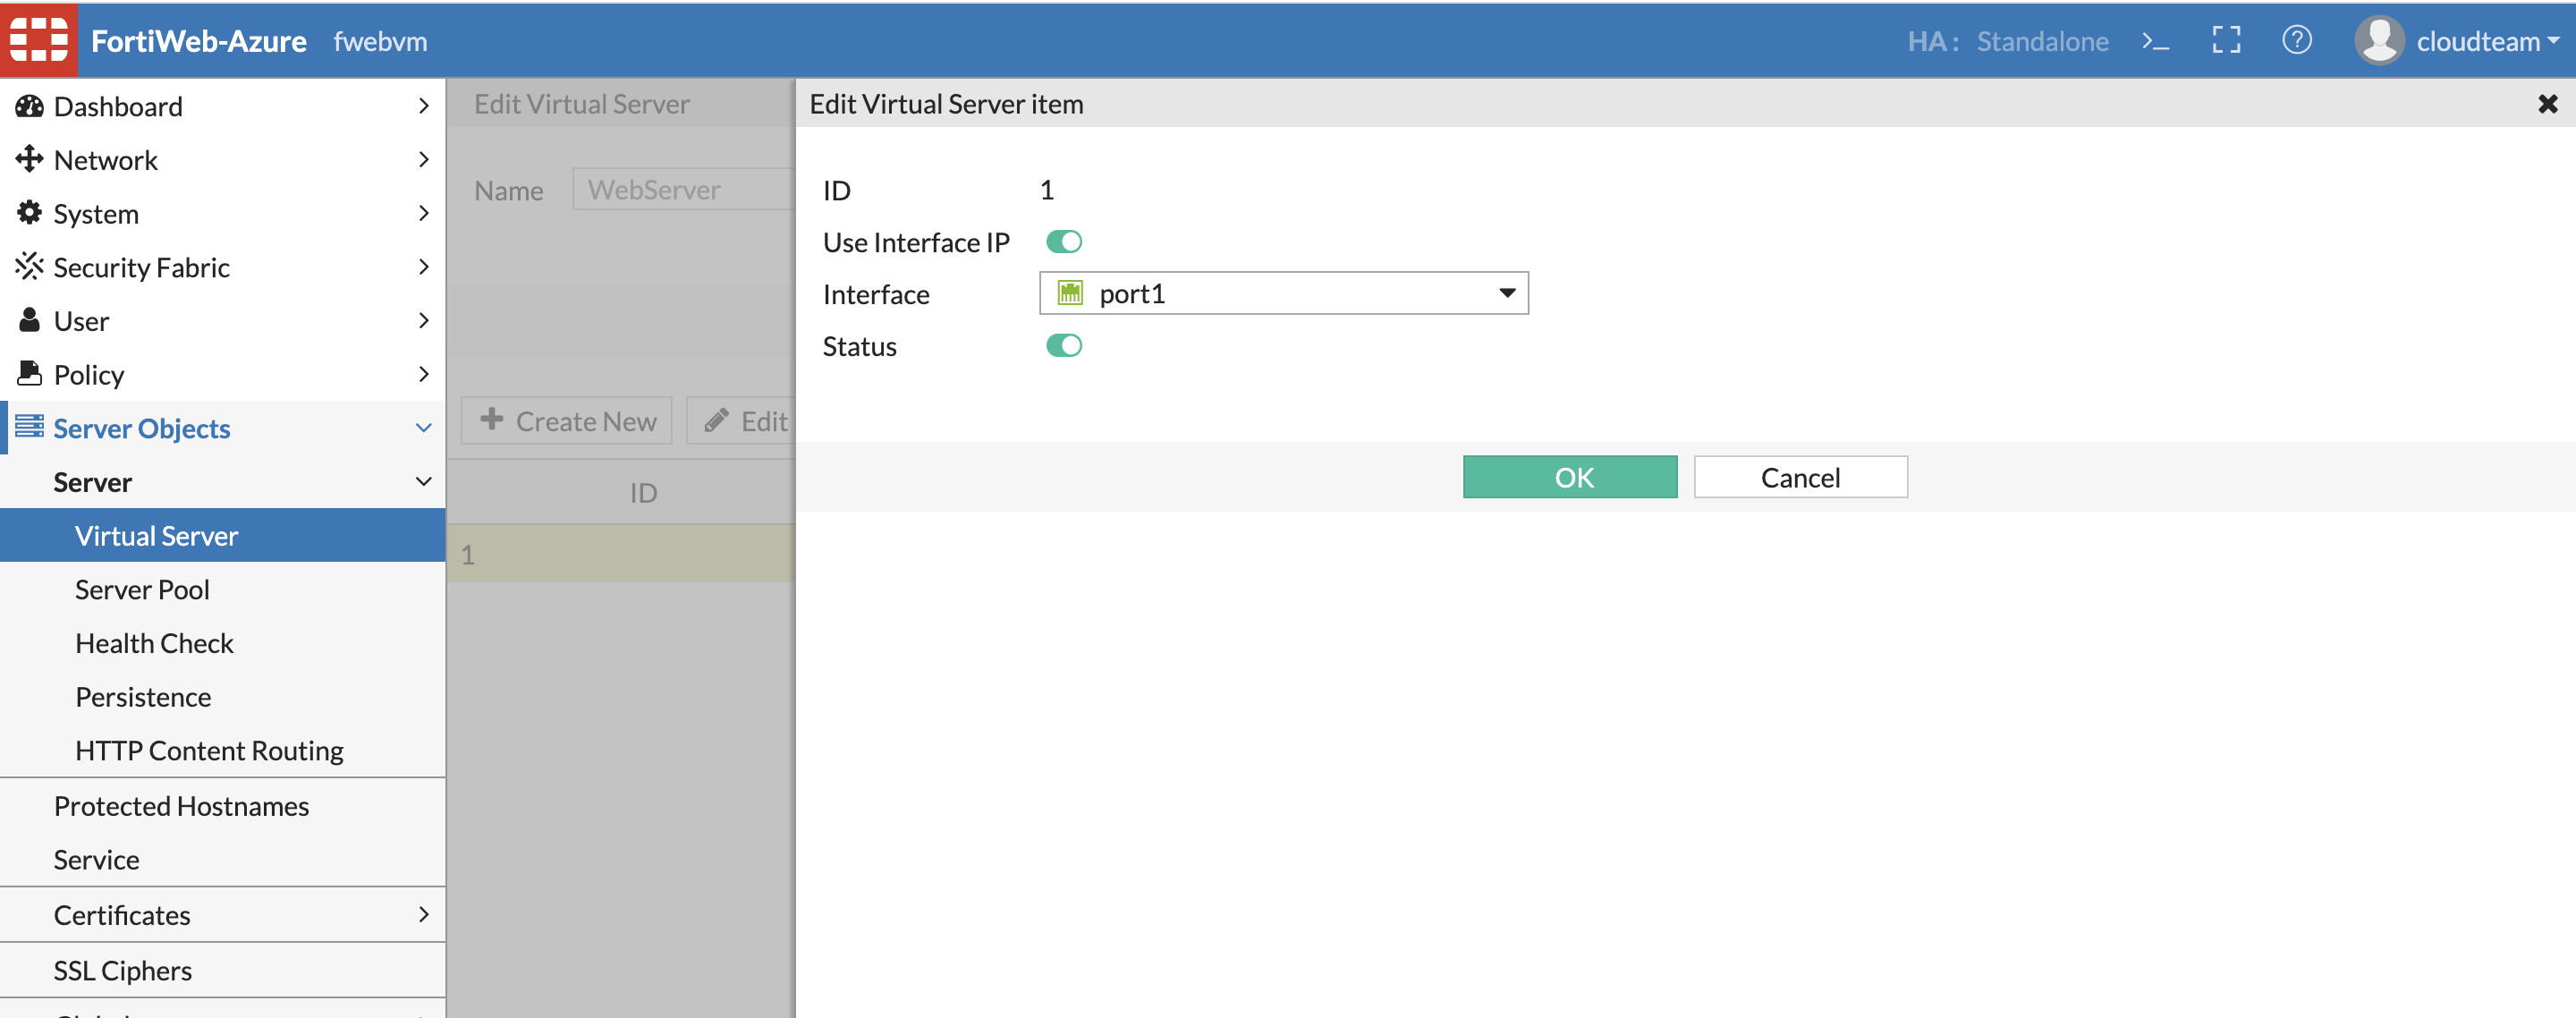The height and width of the screenshot is (1018, 2576).
Task: Confirm with the OK button
Action: pos(1570,477)
